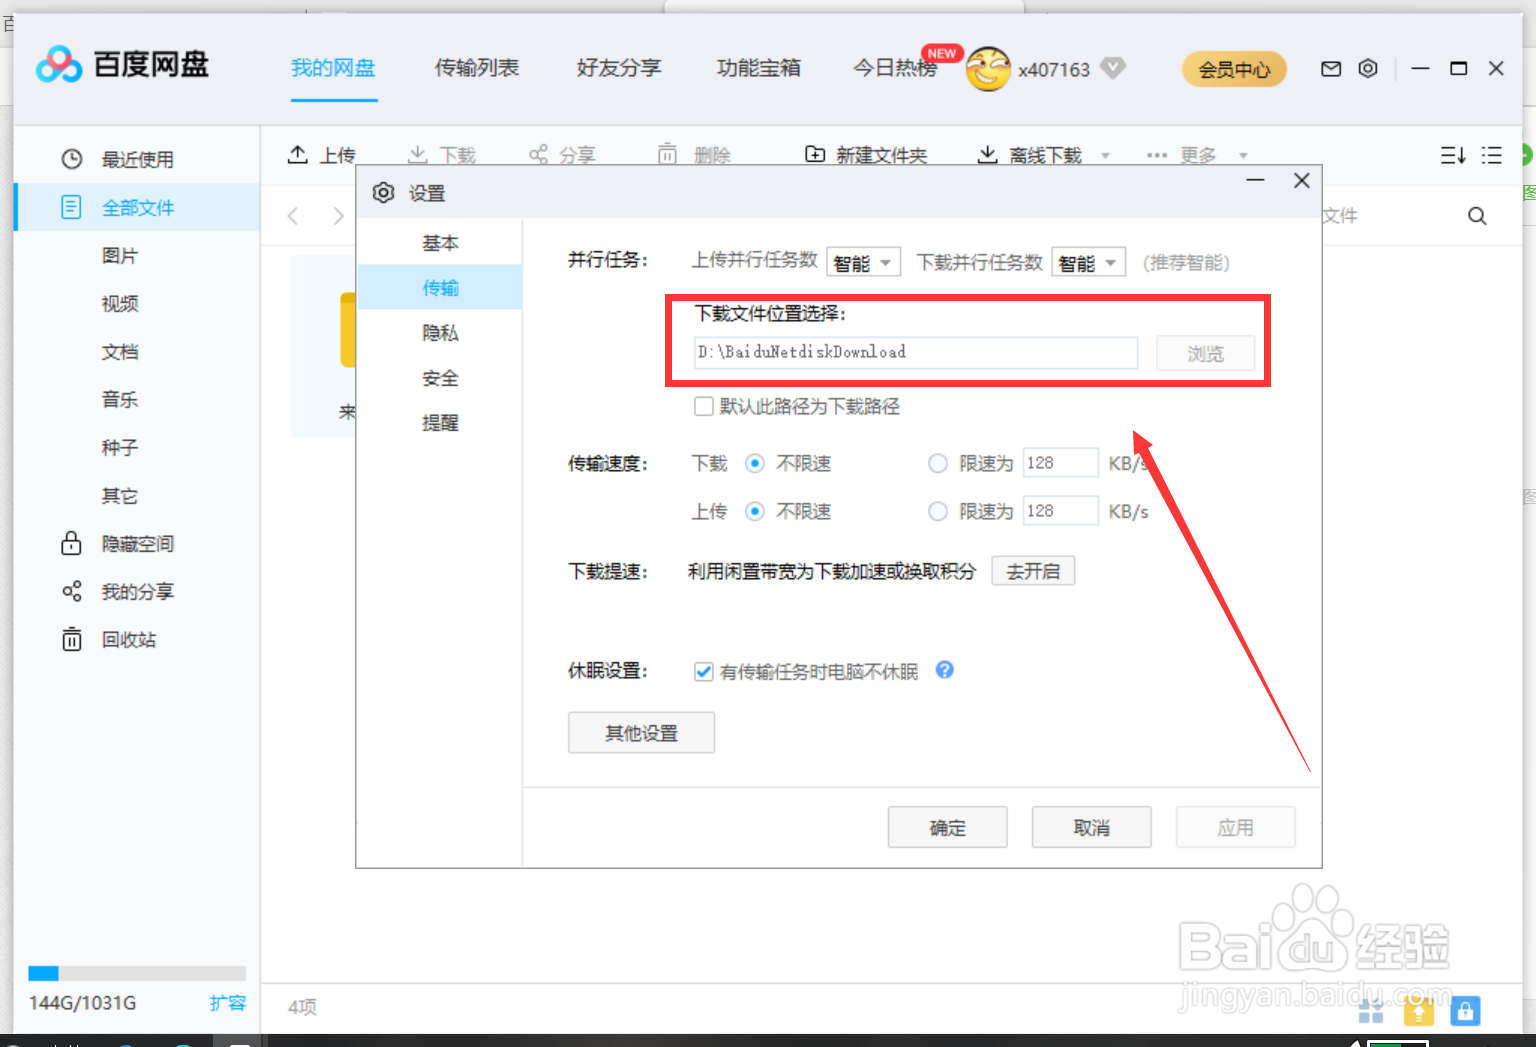Image resolution: width=1536 pixels, height=1047 pixels.
Task: Select upload unlimited speed radio
Action: click(755, 511)
